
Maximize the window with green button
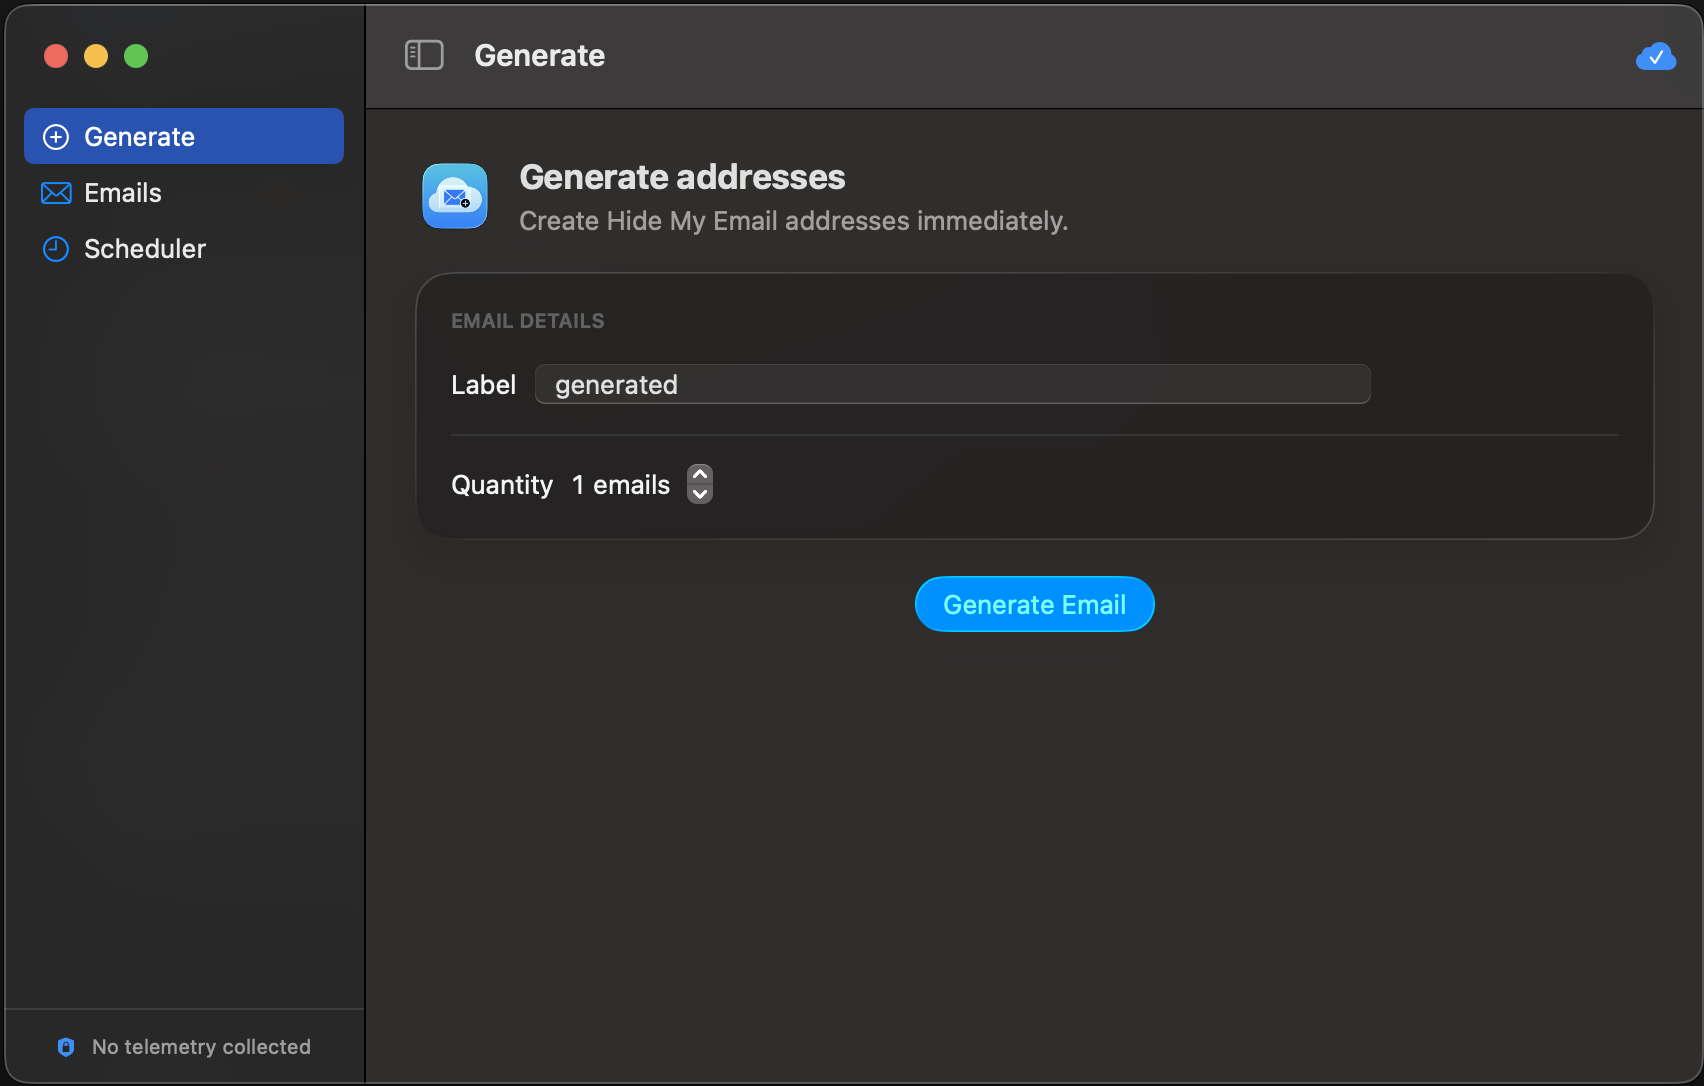136,56
